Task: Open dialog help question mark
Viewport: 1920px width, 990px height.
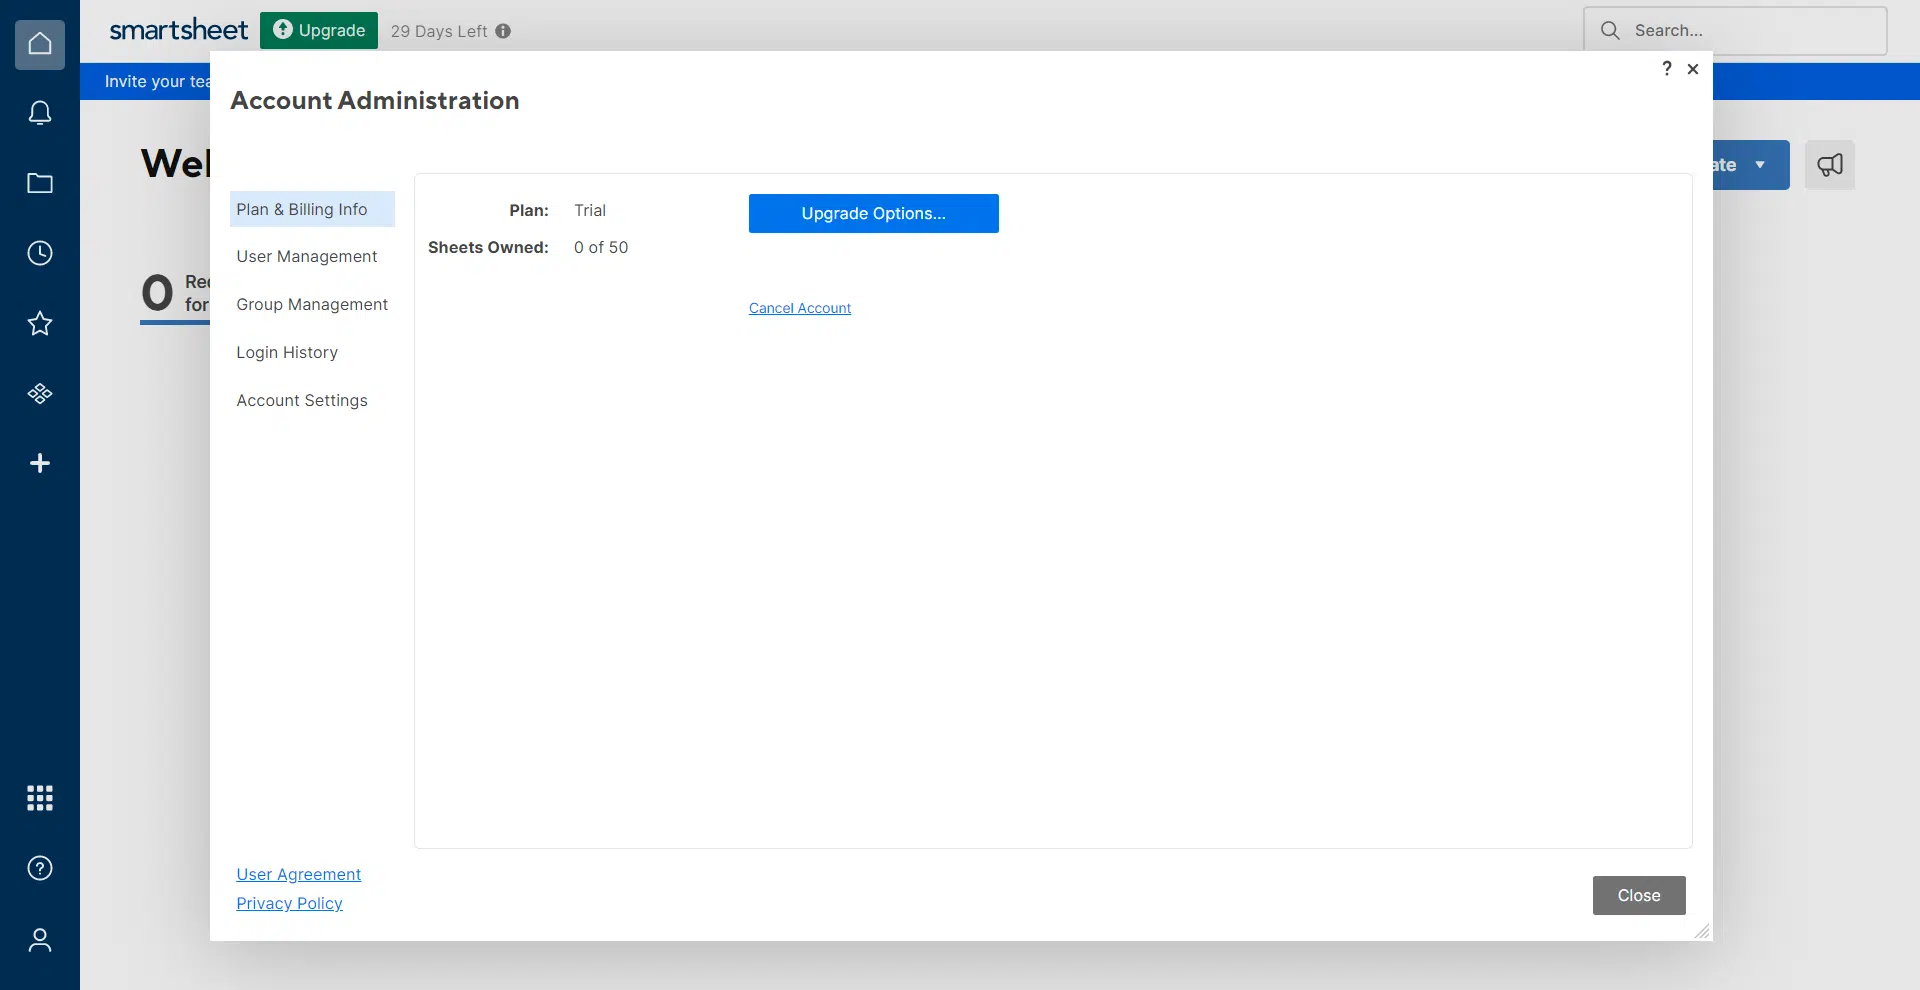Action: 1666,68
